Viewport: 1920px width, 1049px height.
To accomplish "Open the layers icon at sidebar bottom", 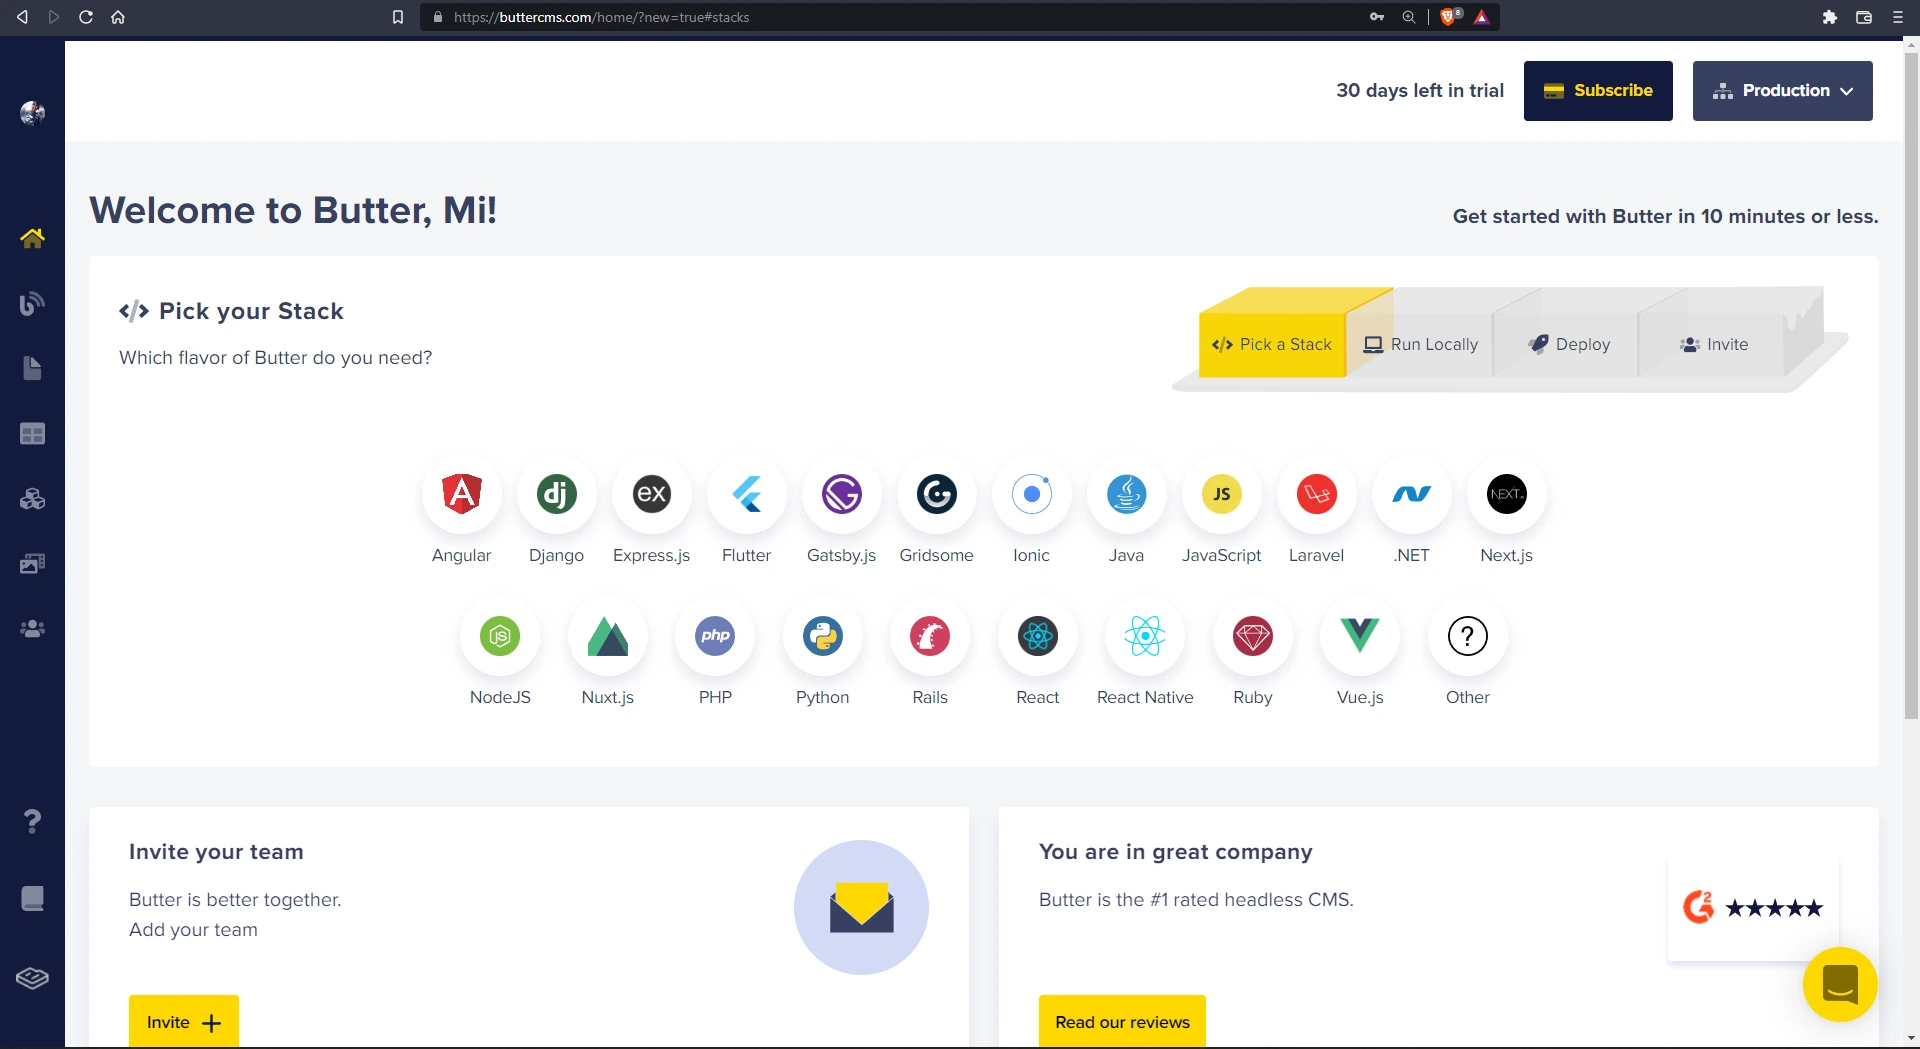I will 32,978.
